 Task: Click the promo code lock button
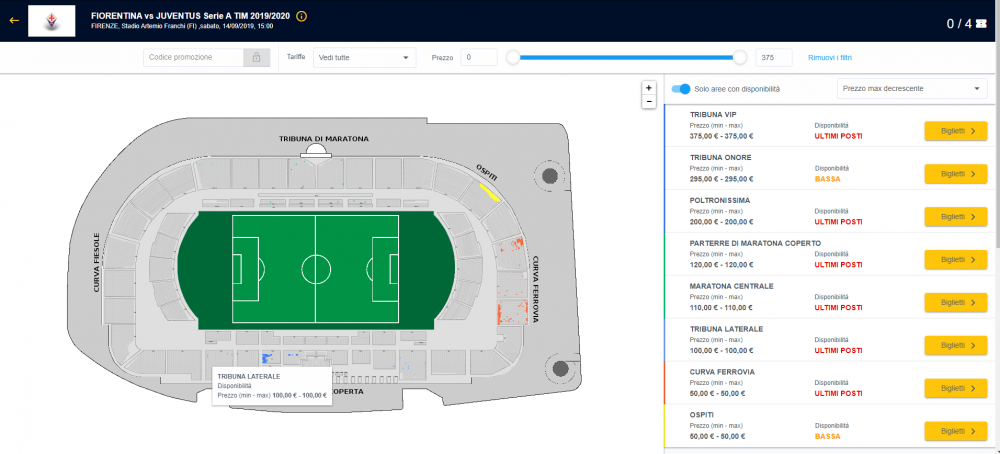pyautogui.click(x=256, y=57)
